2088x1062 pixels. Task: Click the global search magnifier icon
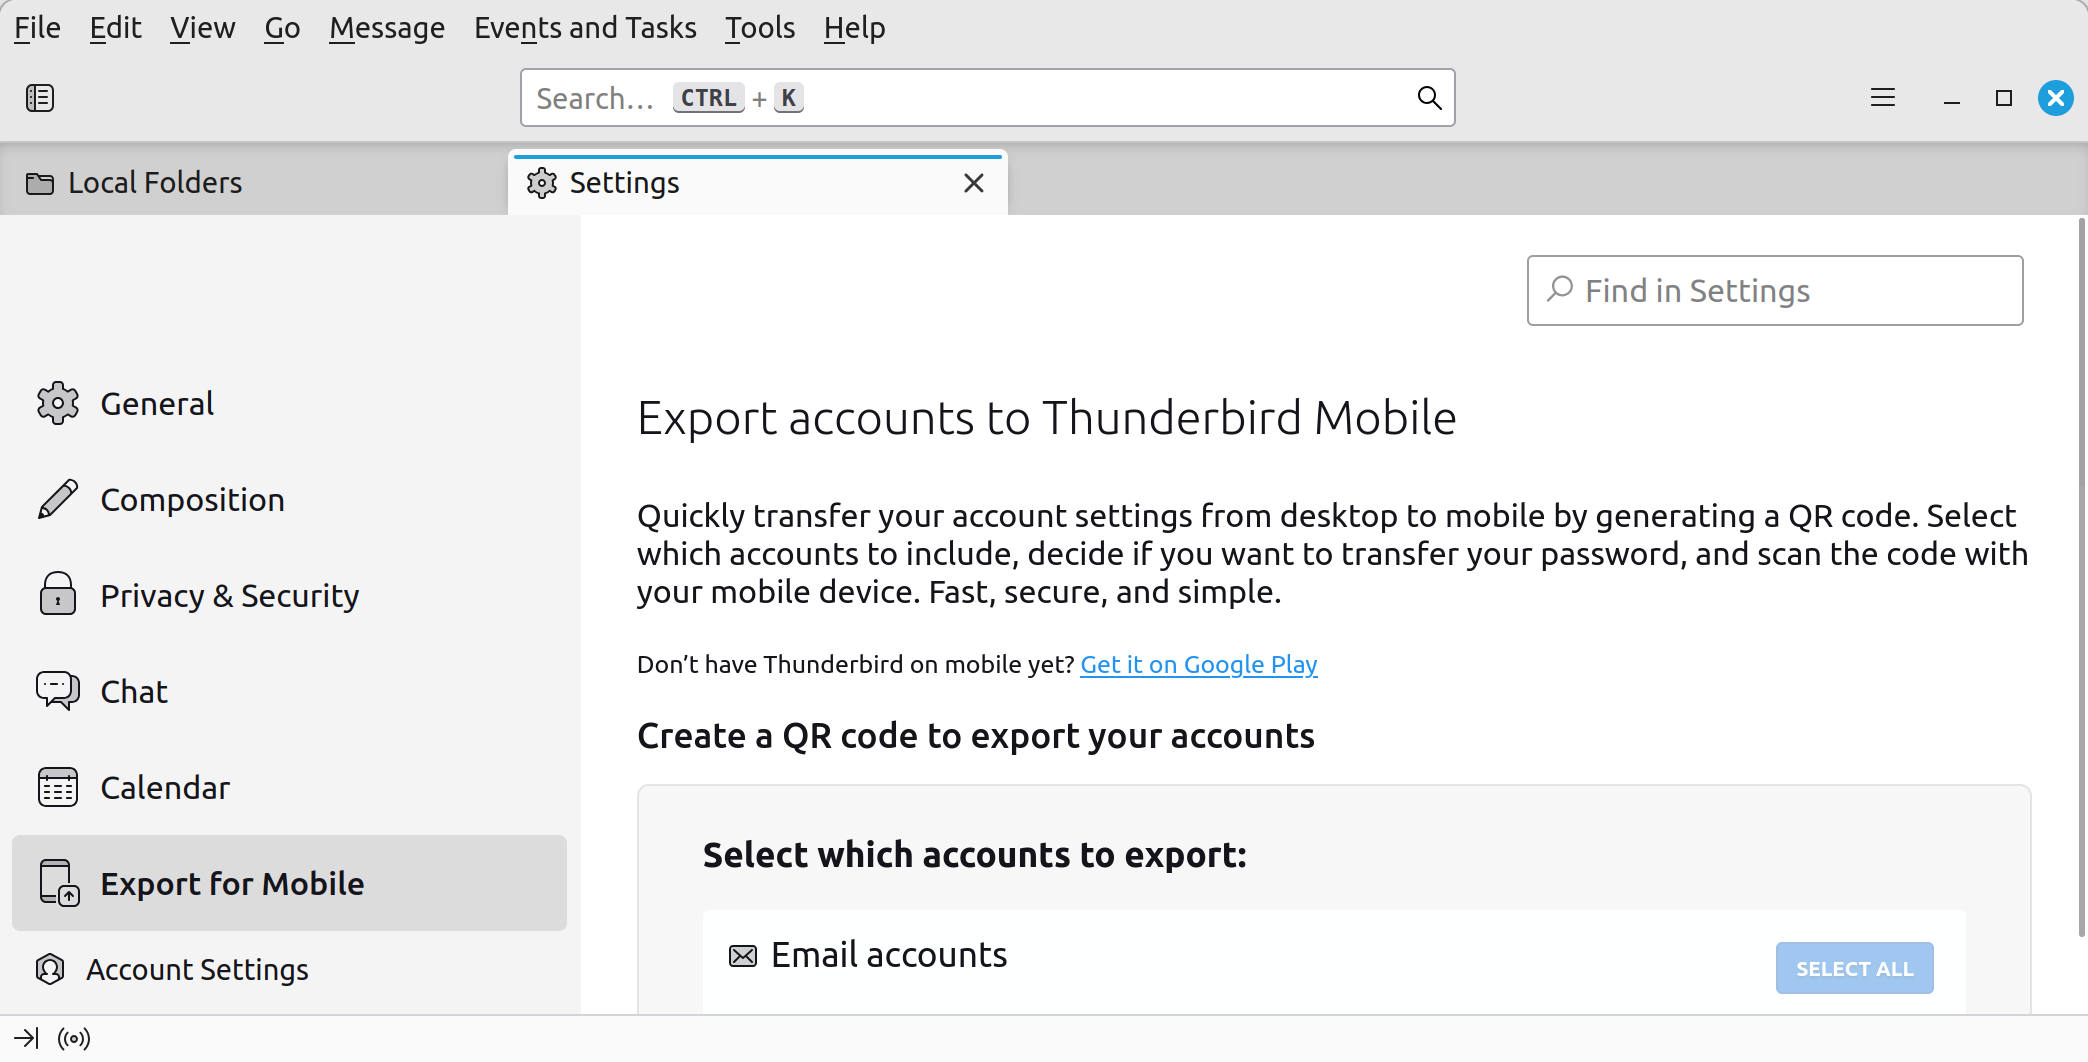click(x=1429, y=97)
